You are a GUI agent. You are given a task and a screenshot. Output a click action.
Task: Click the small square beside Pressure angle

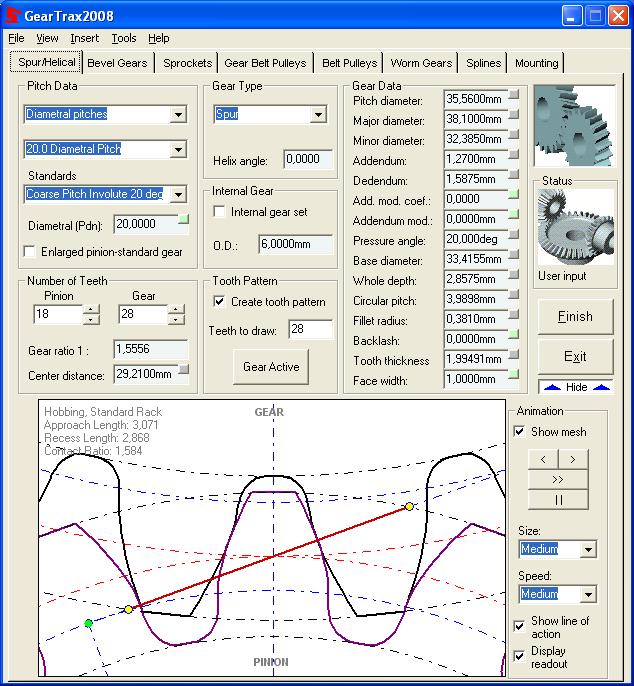click(x=514, y=234)
